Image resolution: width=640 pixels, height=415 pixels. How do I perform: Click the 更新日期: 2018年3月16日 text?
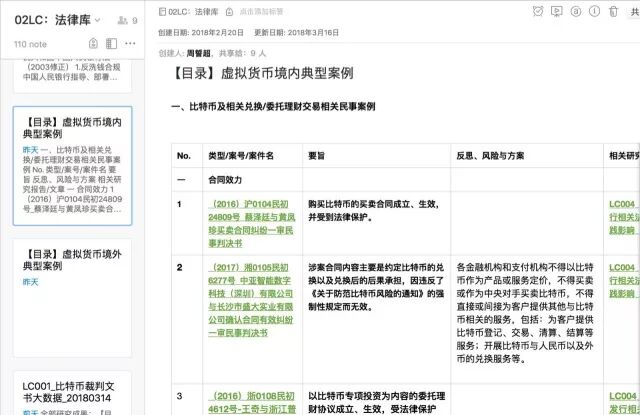(x=297, y=33)
